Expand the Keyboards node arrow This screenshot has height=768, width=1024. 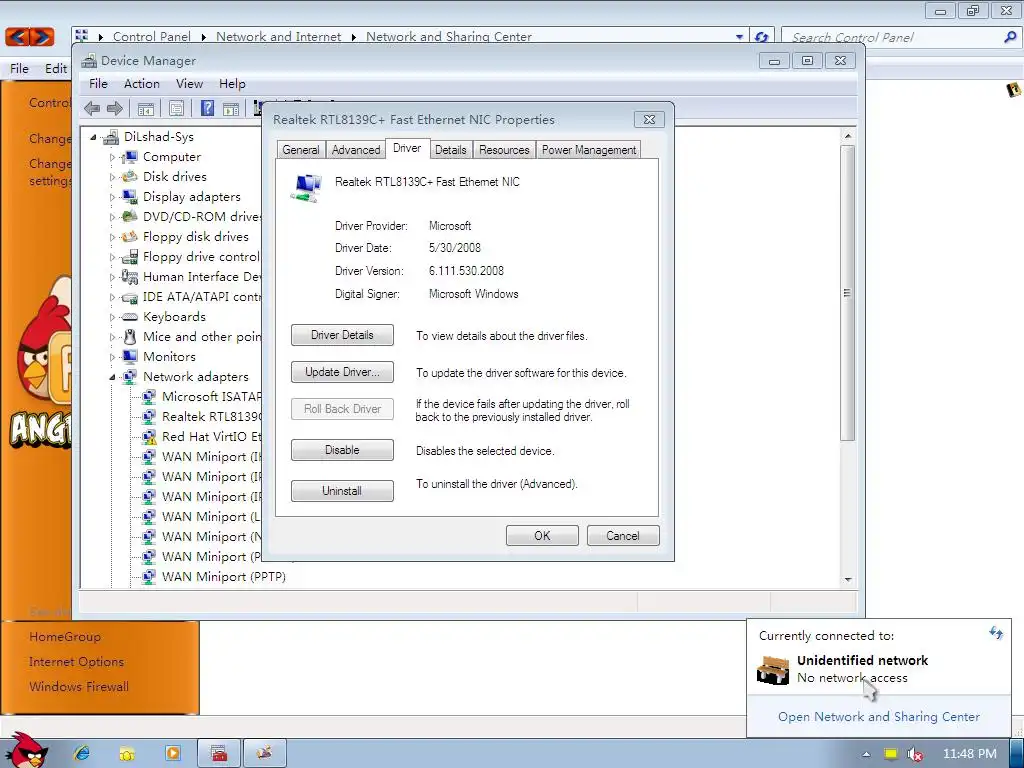[112, 317]
